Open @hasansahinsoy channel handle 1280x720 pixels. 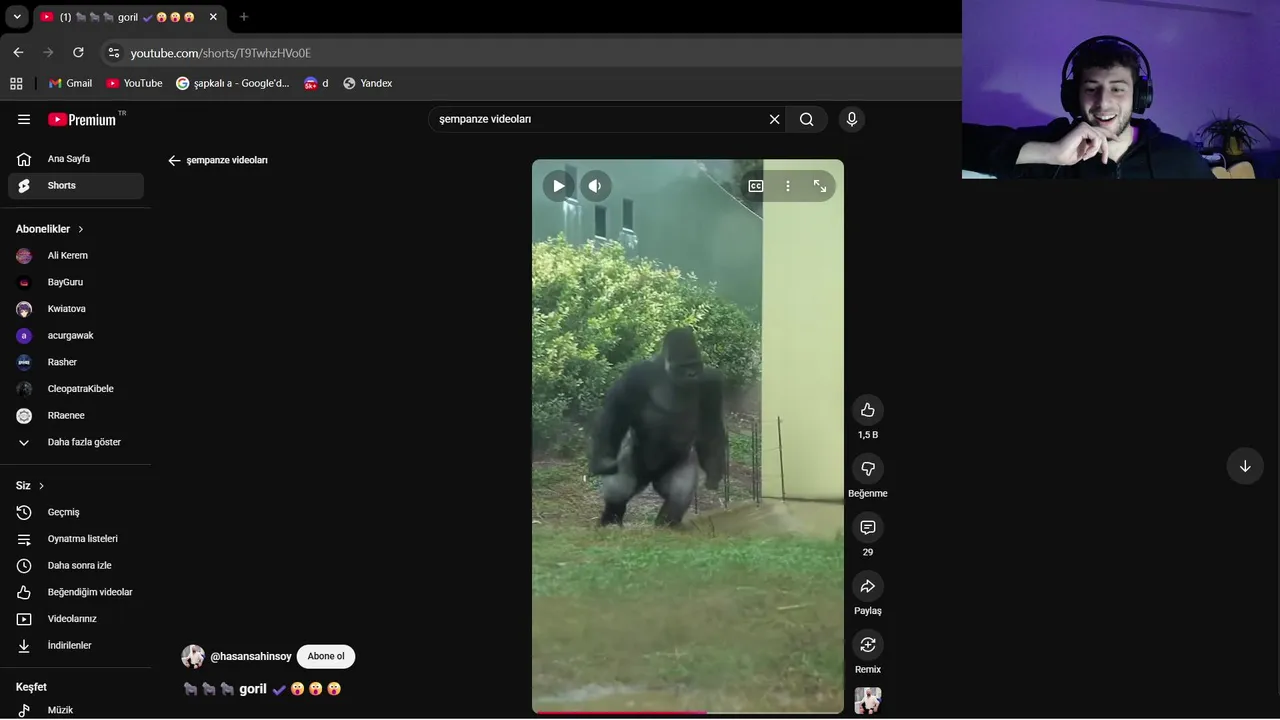tap(251, 657)
